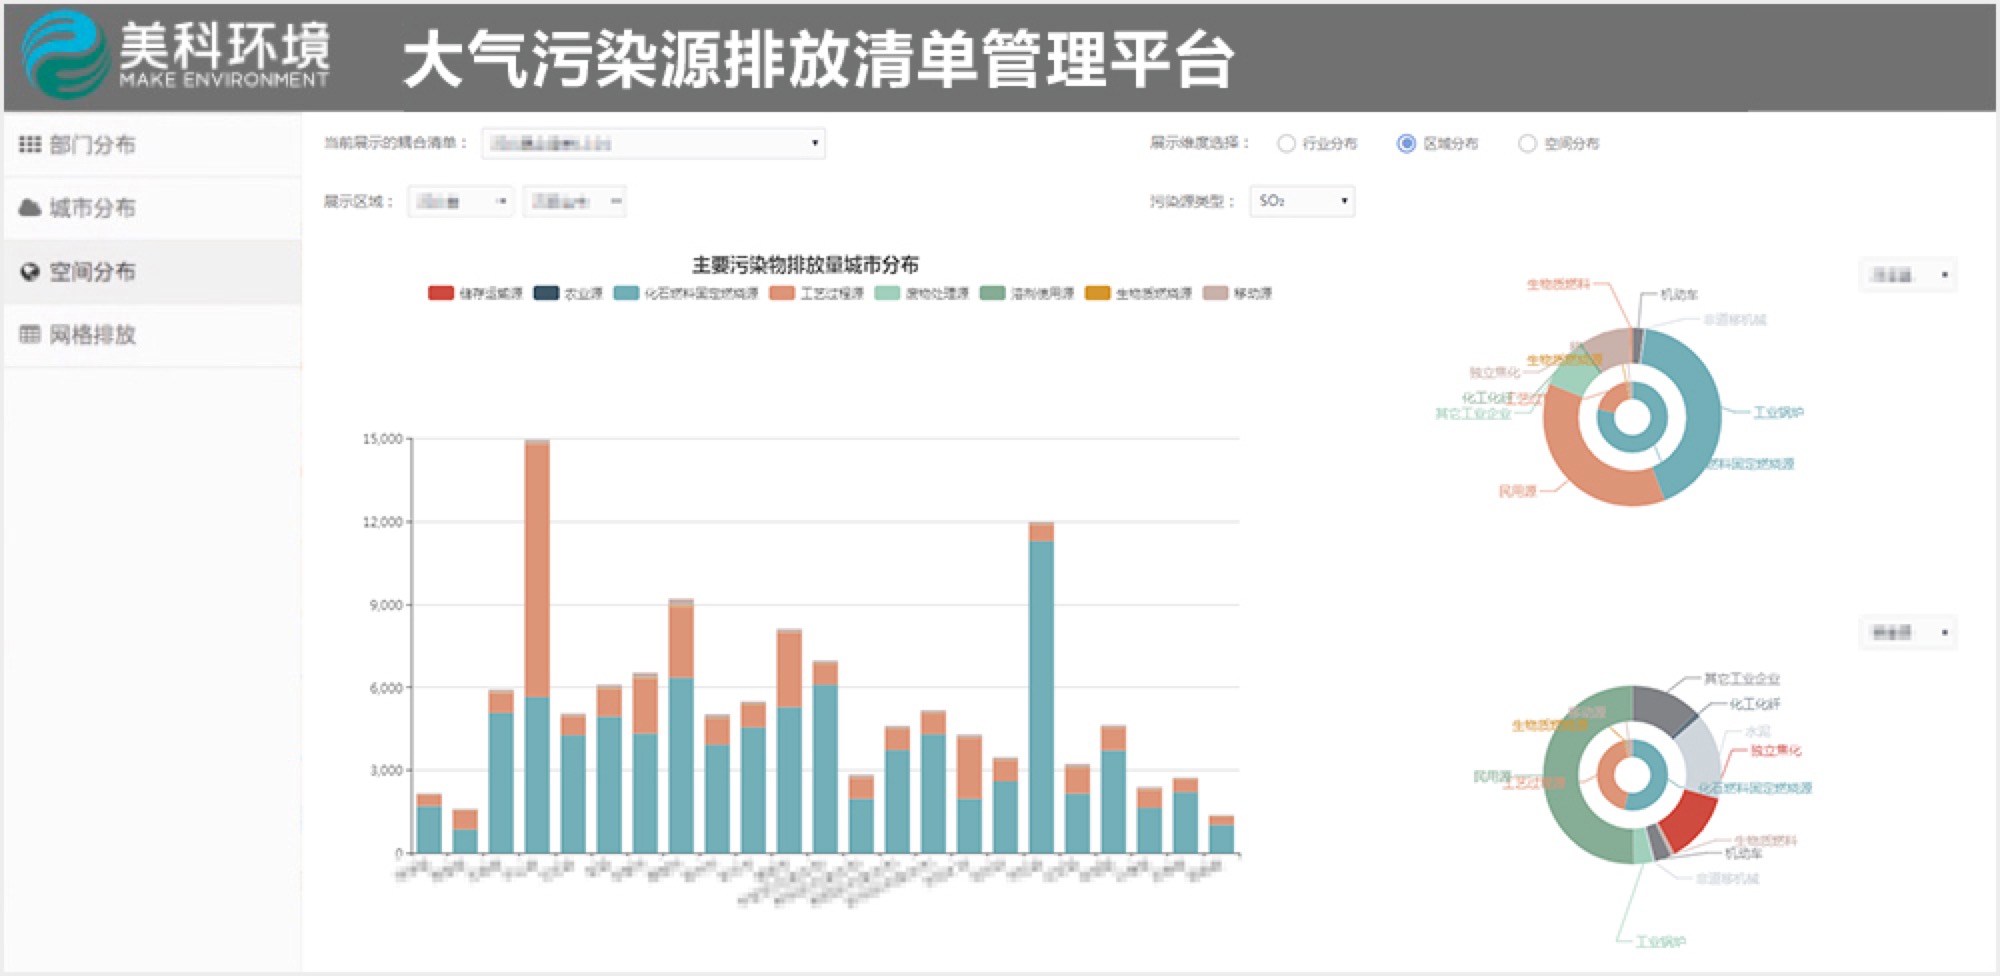Open the 当前展示的耦合清单 dropdown
The height and width of the screenshot is (976, 2000).
point(653,144)
